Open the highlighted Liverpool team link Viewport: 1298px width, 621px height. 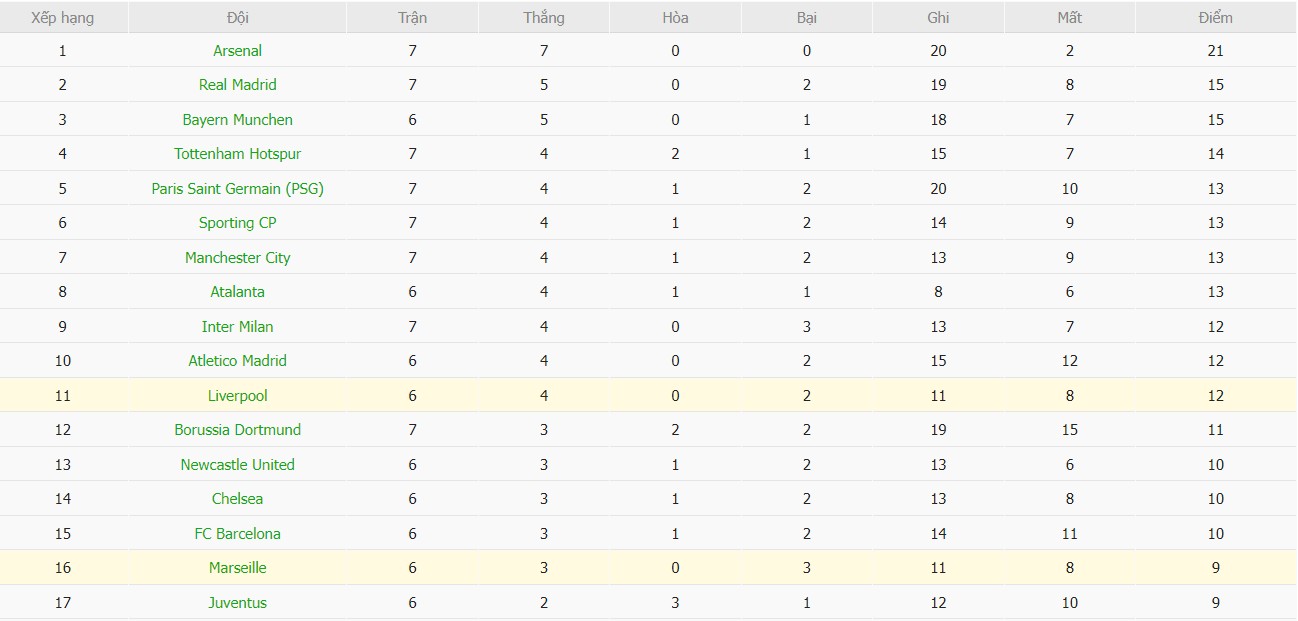[x=238, y=396]
